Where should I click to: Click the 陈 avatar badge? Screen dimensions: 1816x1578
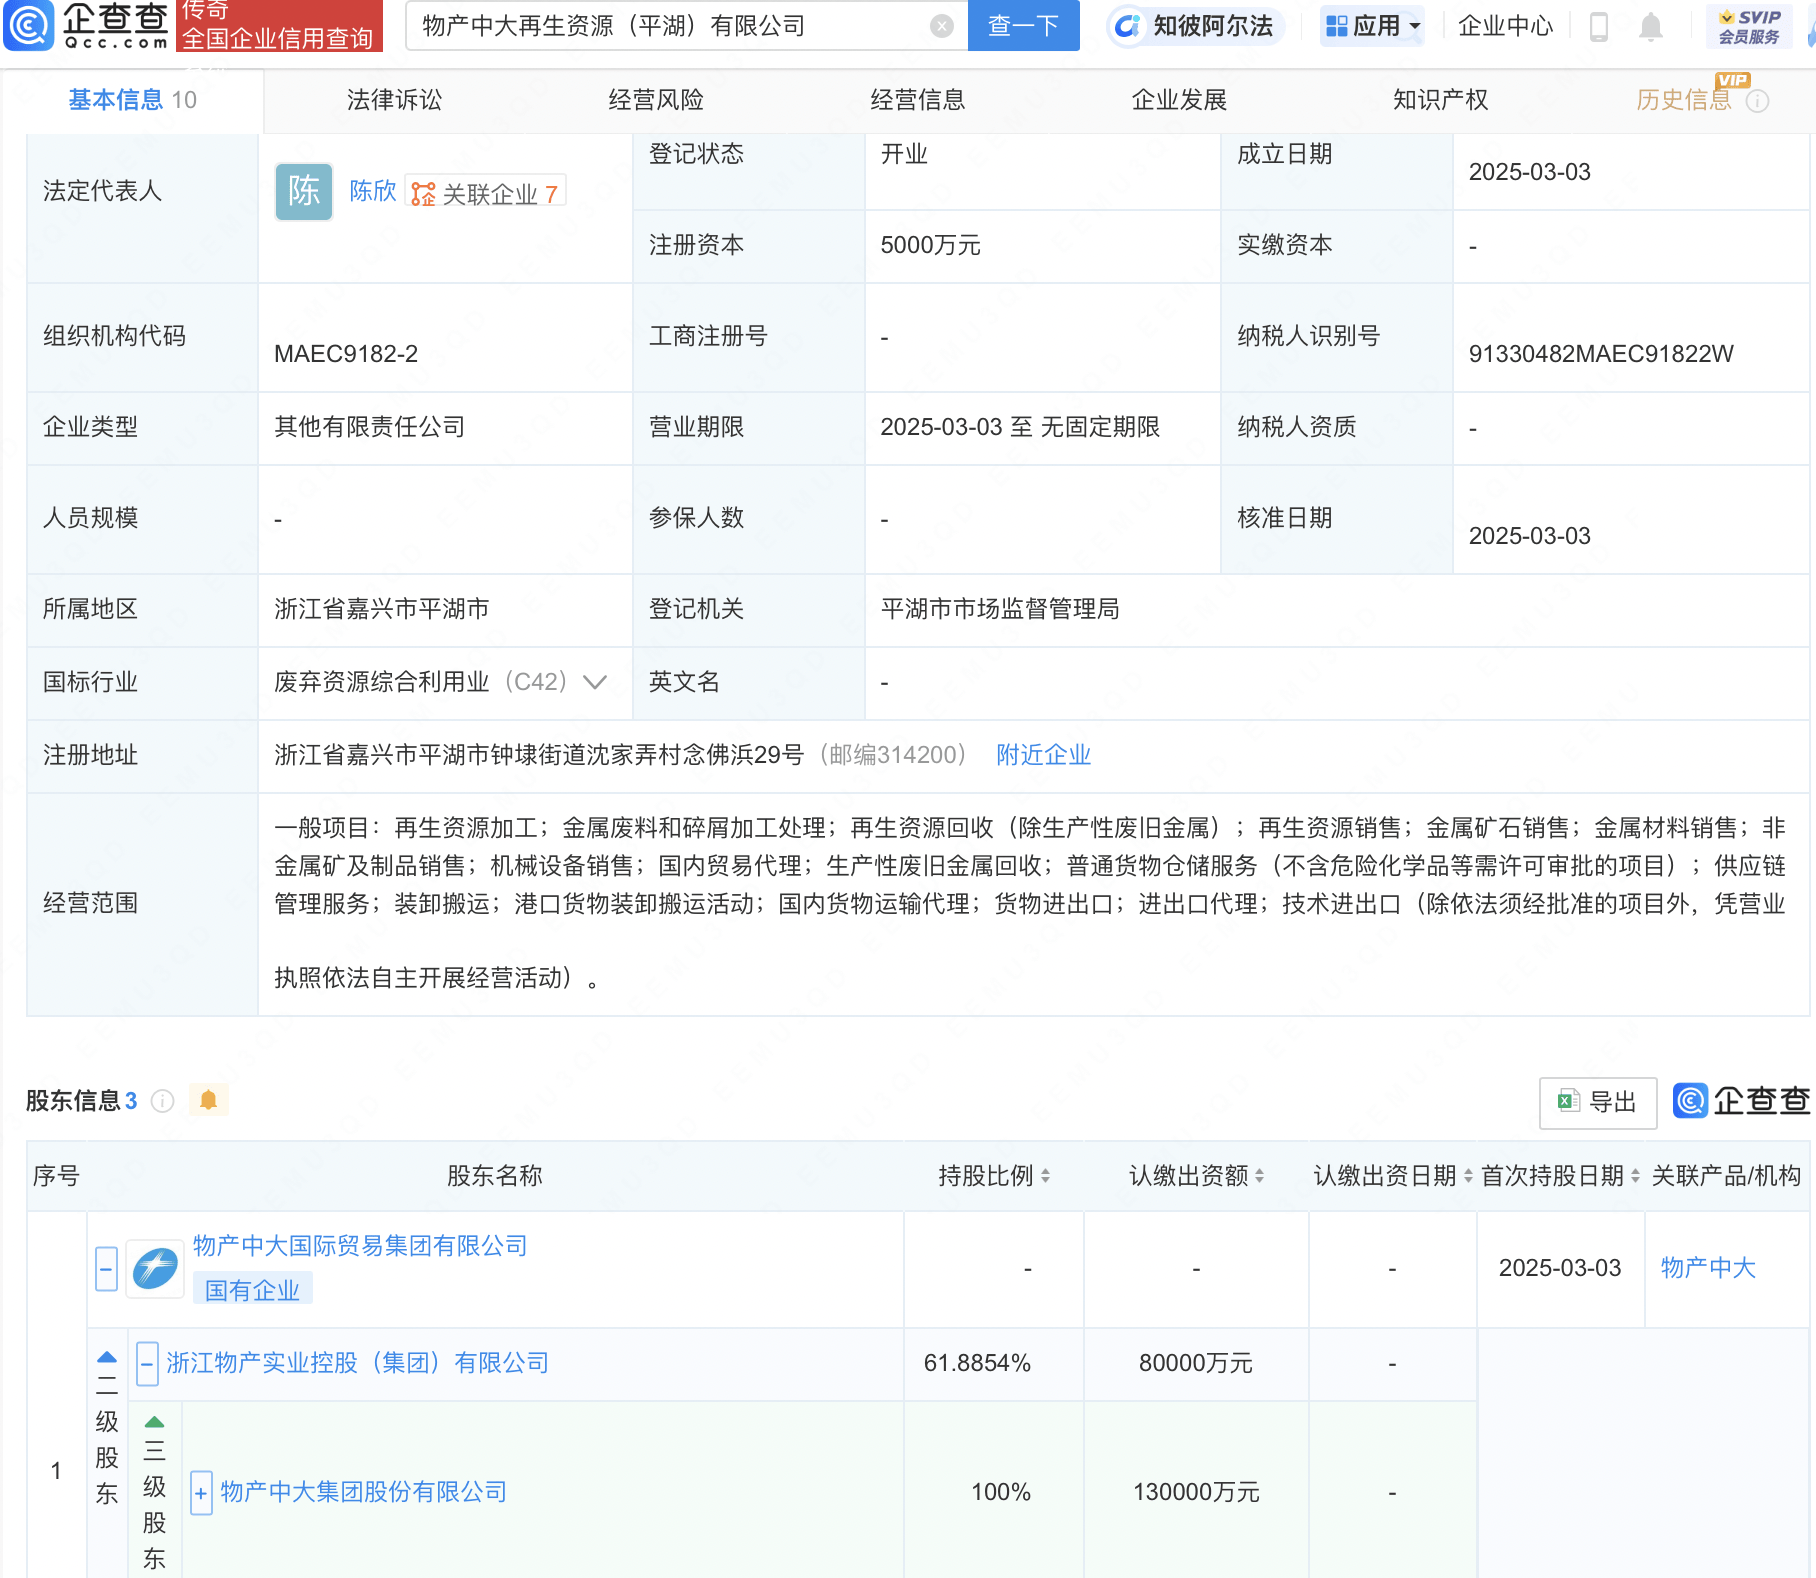(304, 191)
